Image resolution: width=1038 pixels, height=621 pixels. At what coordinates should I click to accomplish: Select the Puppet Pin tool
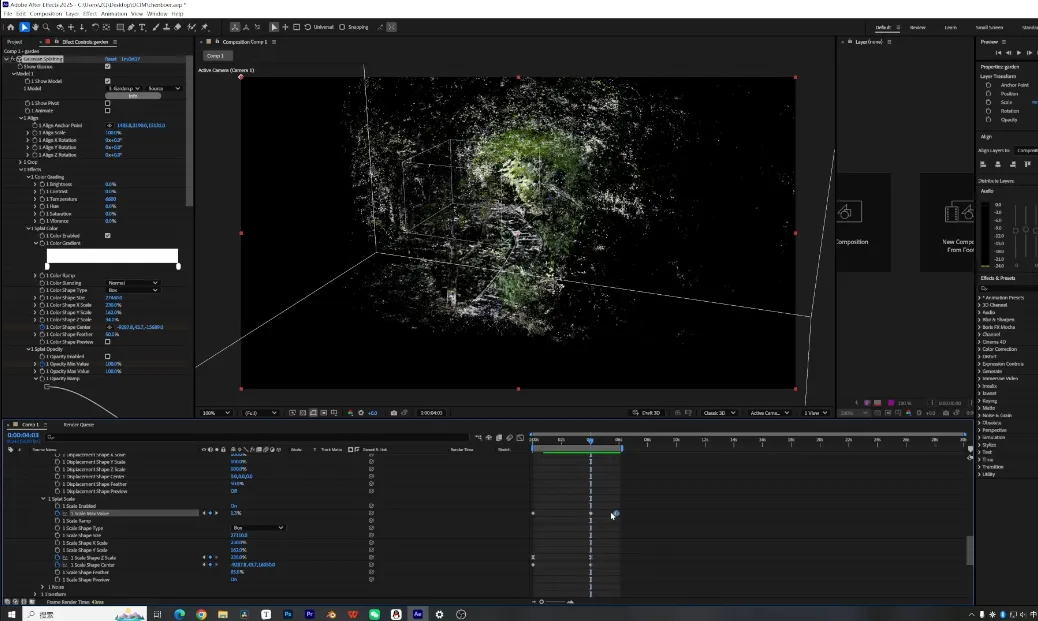tap(205, 27)
